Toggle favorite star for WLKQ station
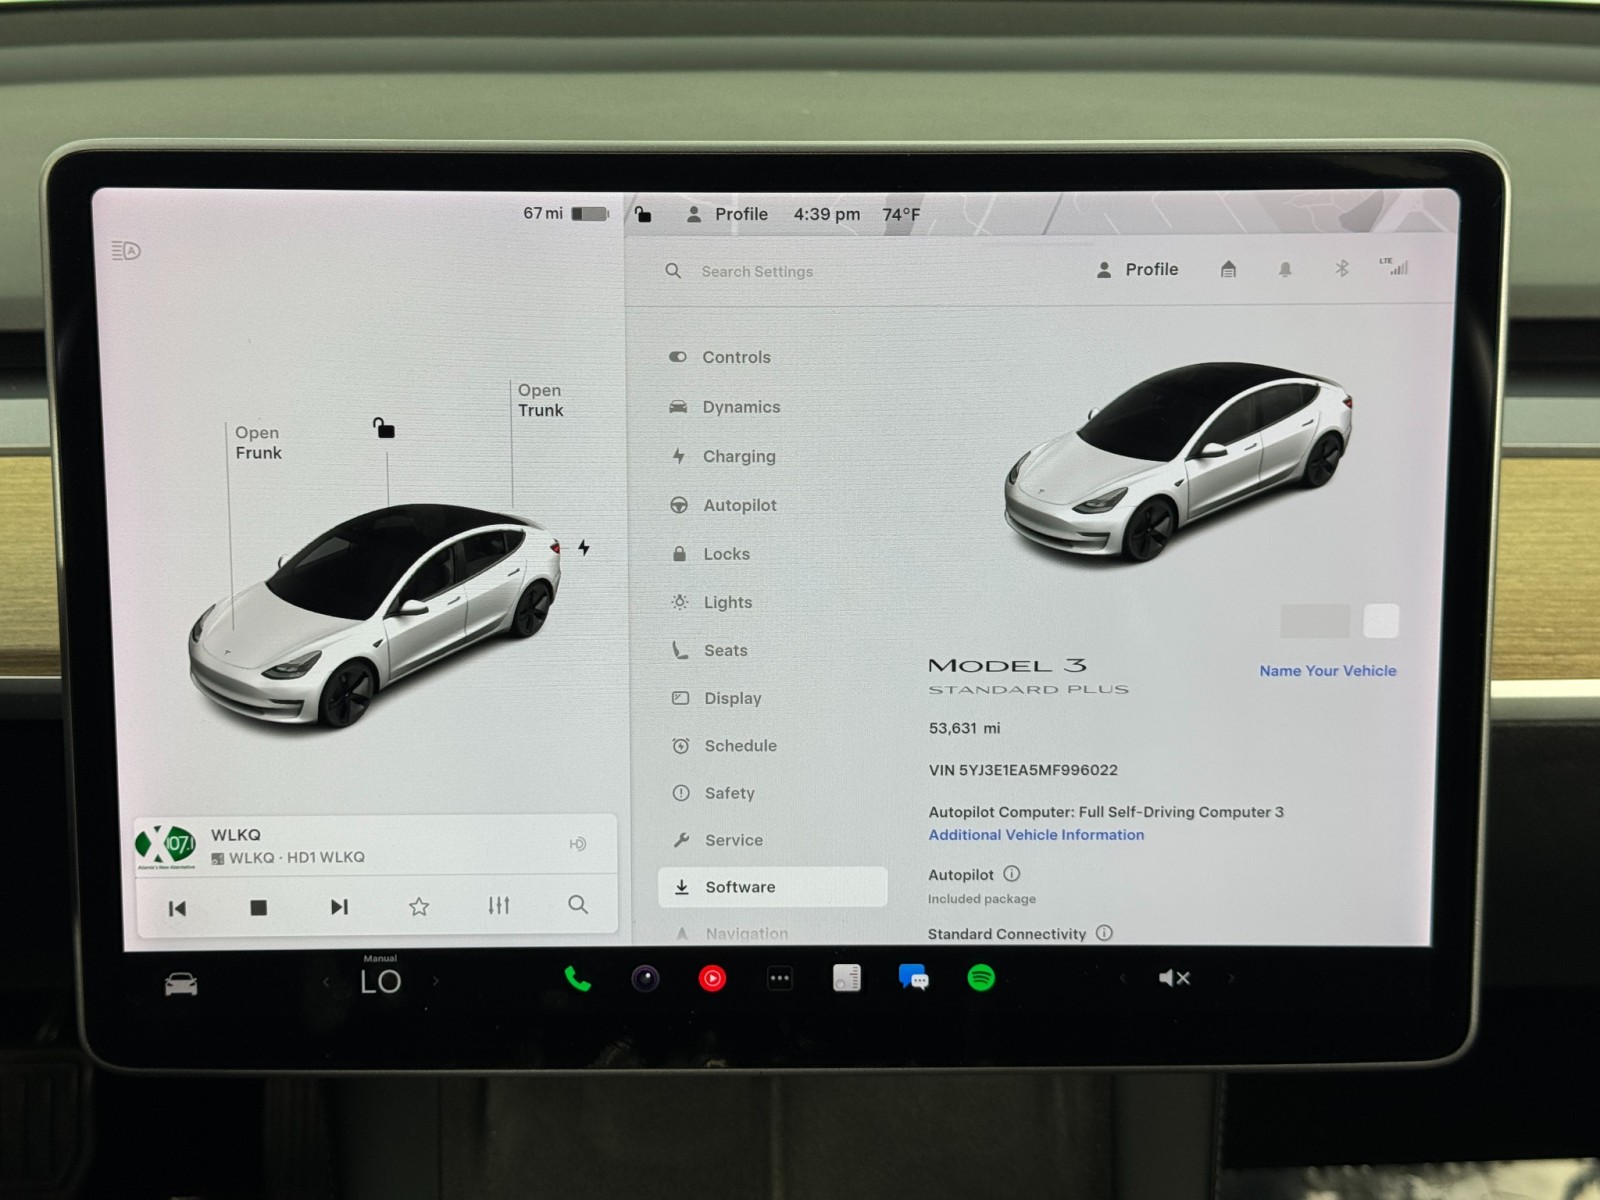 tap(419, 907)
